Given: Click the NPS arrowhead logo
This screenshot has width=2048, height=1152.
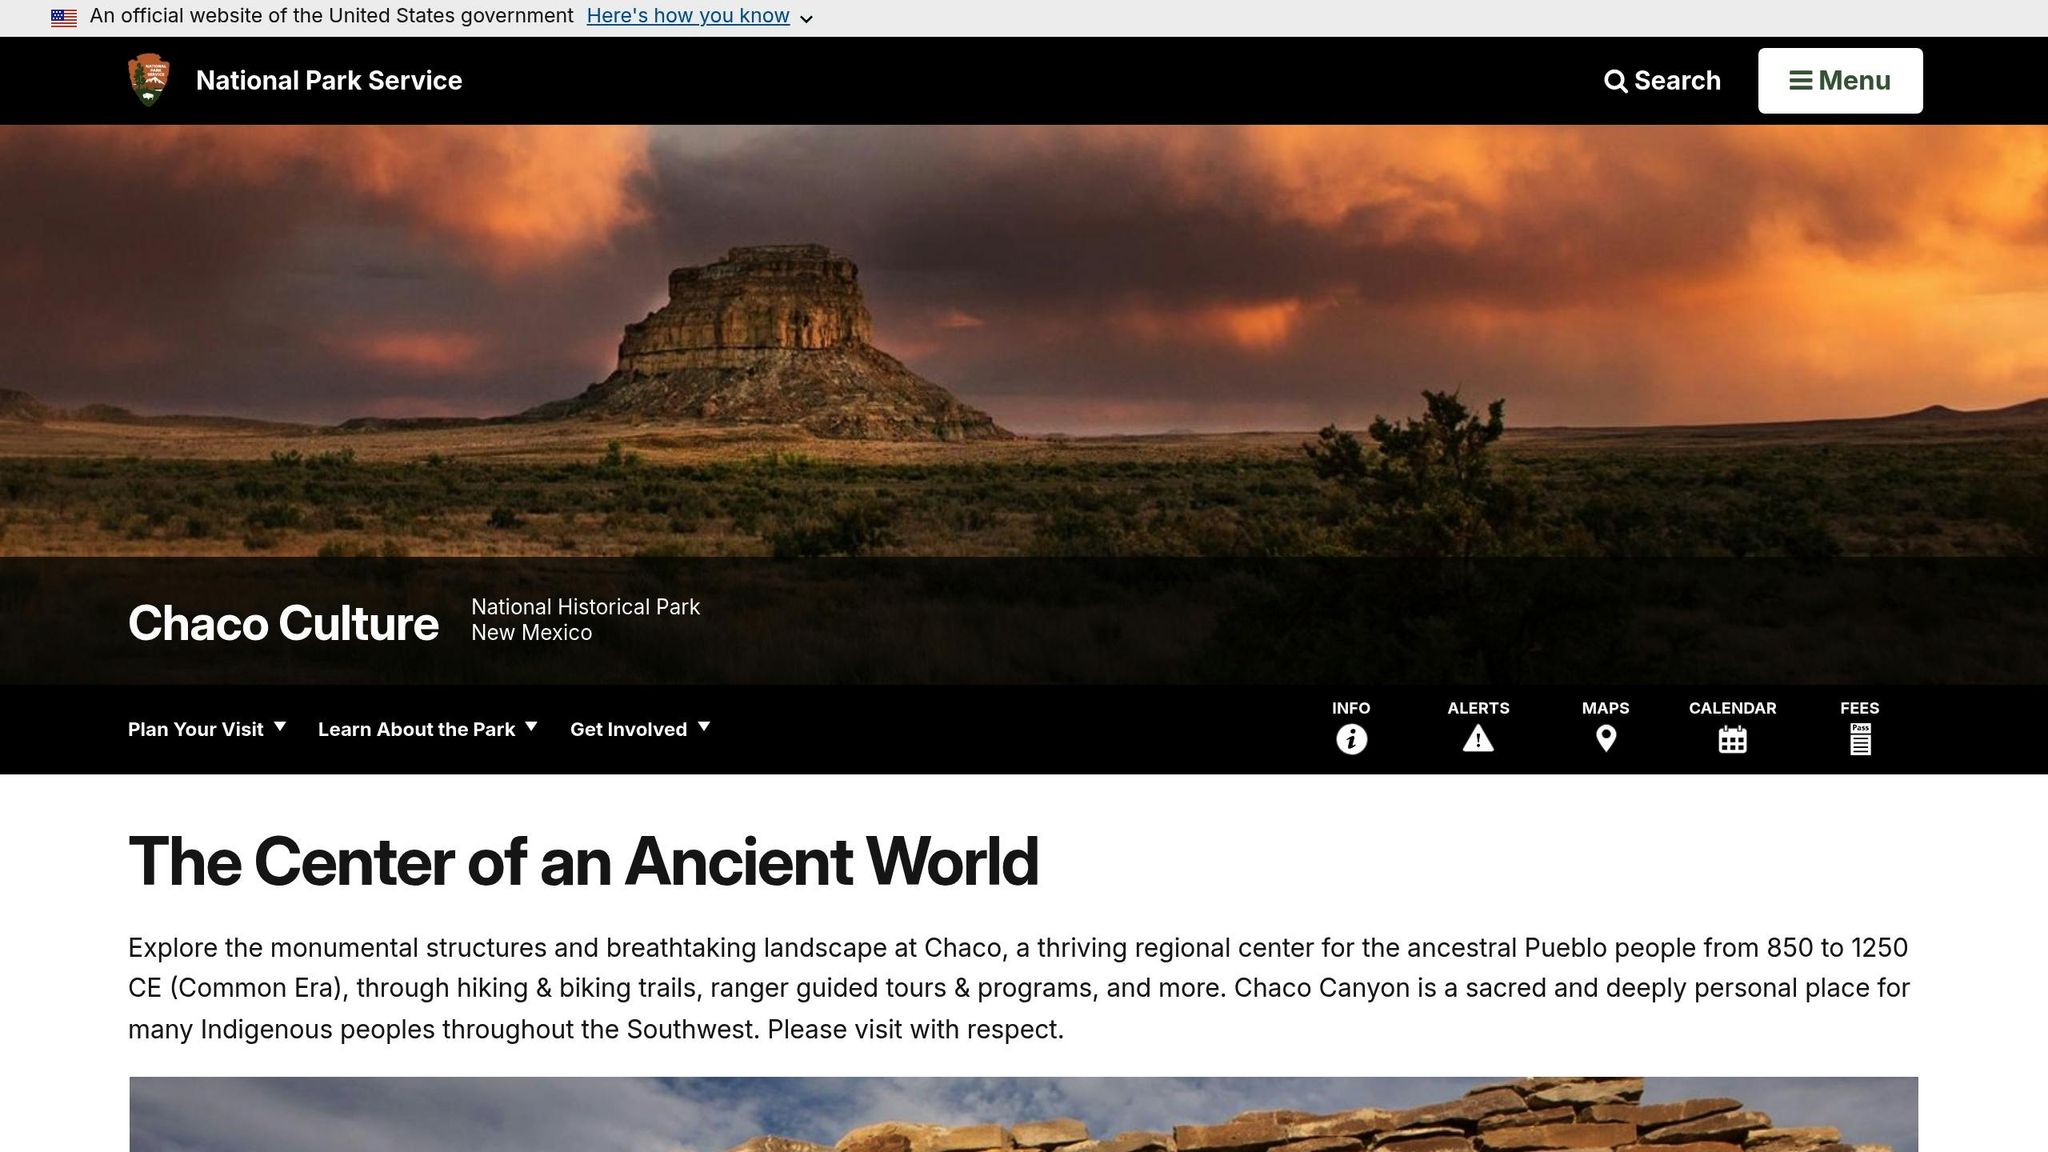Looking at the screenshot, I should pyautogui.click(x=149, y=80).
